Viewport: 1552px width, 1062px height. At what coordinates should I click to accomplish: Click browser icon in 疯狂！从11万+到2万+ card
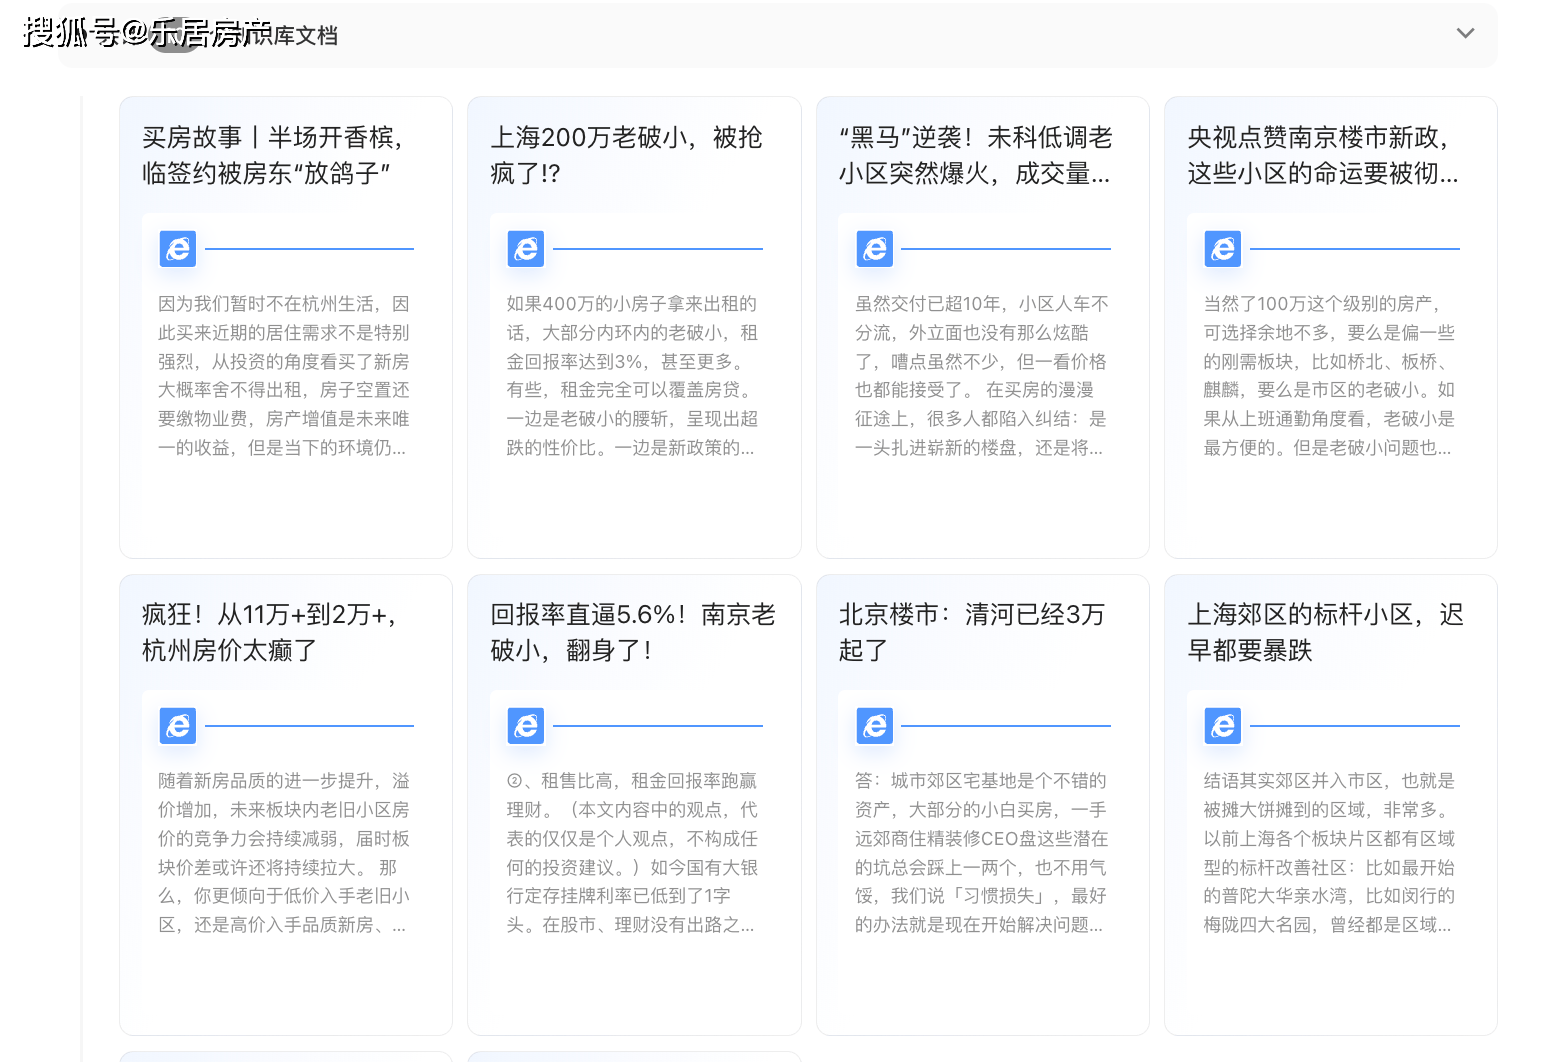pyautogui.click(x=178, y=726)
